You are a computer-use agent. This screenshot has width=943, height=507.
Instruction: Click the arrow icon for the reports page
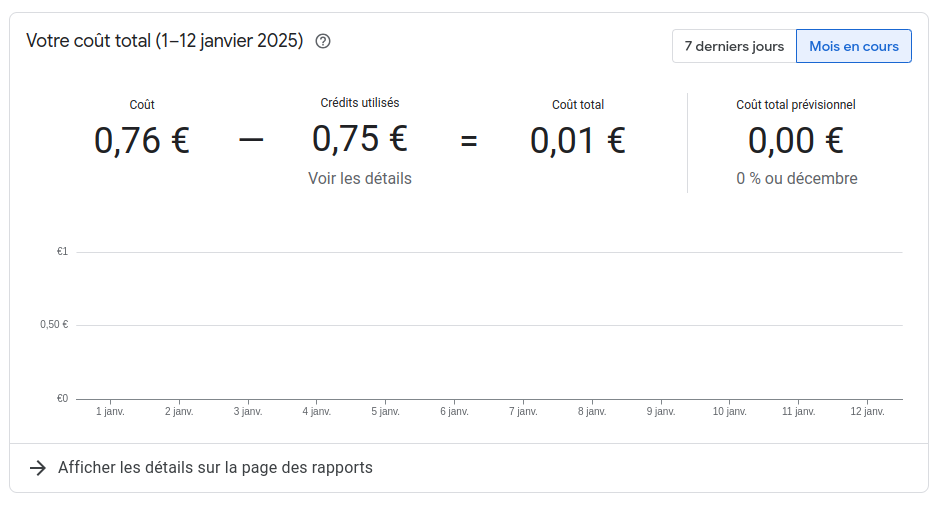click(38, 468)
